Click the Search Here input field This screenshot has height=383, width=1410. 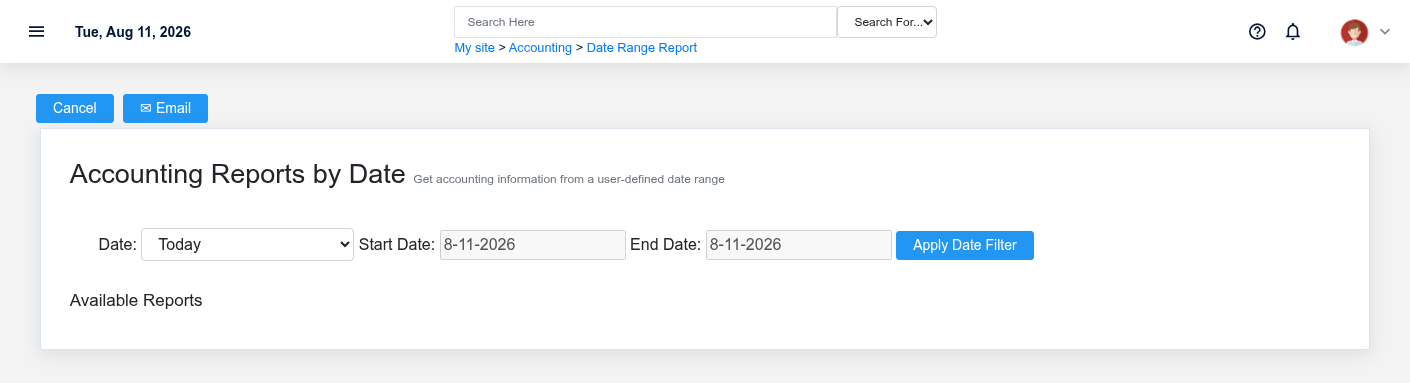click(645, 22)
